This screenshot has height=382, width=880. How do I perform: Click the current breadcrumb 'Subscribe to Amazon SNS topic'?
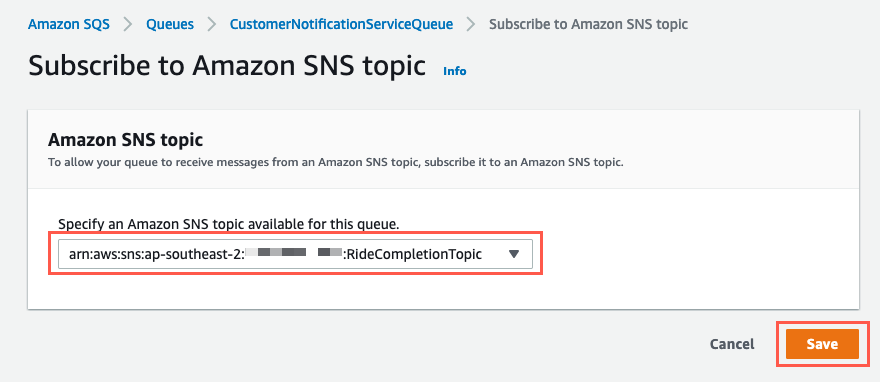click(x=589, y=24)
